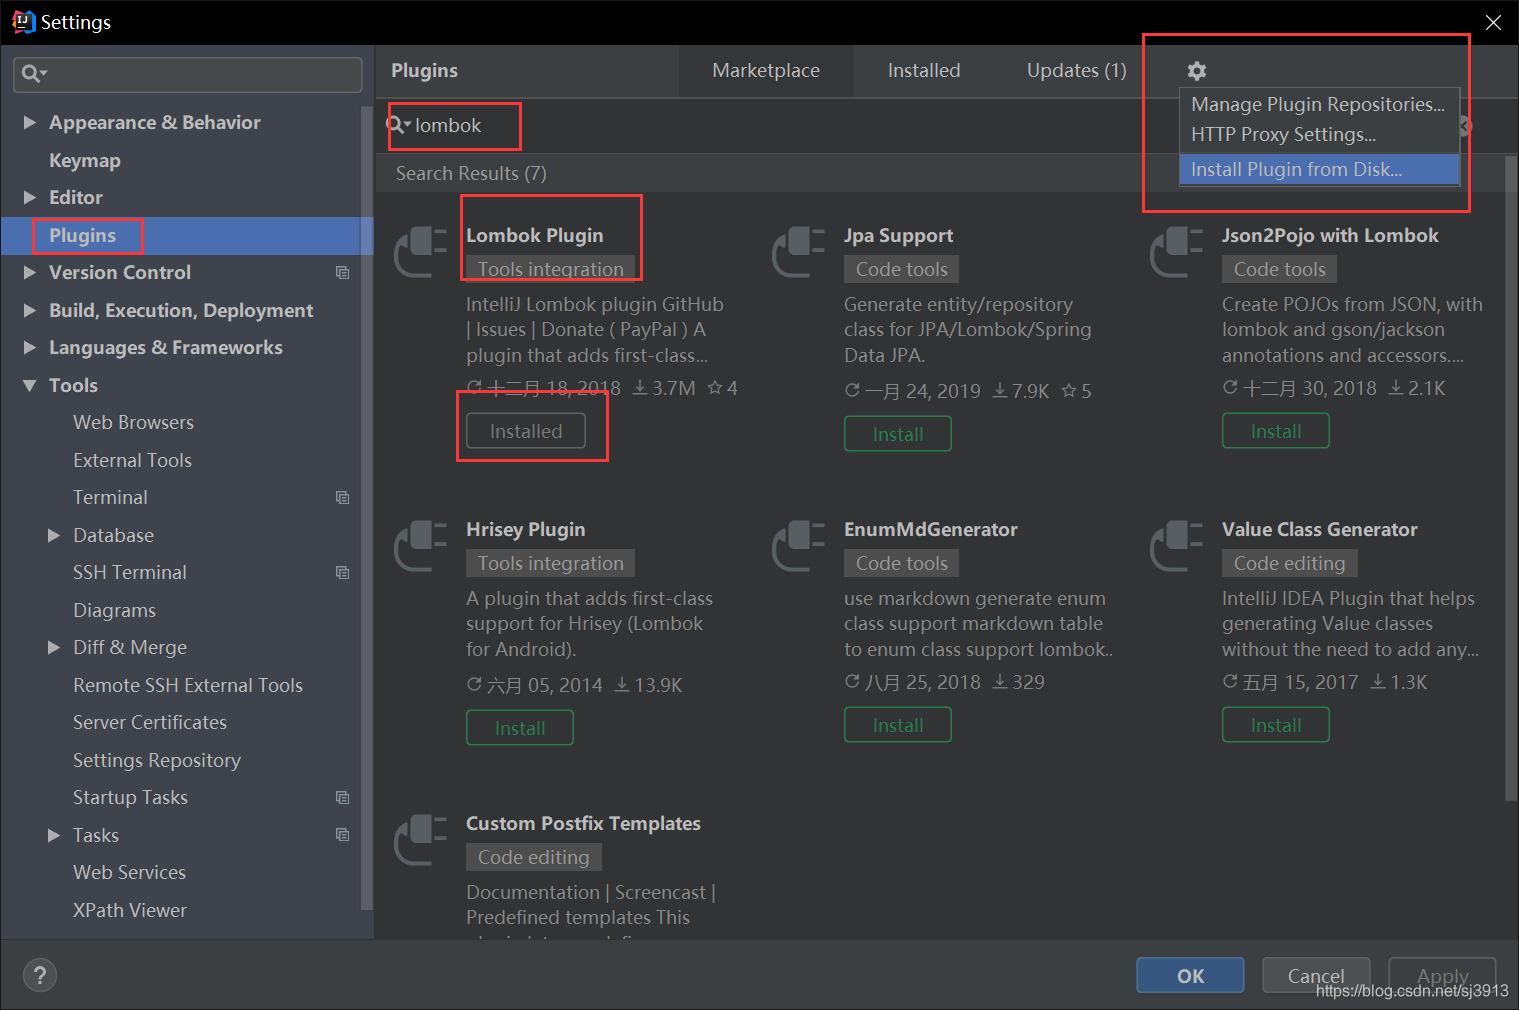Switch to the Installed tab
This screenshot has width=1519, height=1010.
[924, 71]
